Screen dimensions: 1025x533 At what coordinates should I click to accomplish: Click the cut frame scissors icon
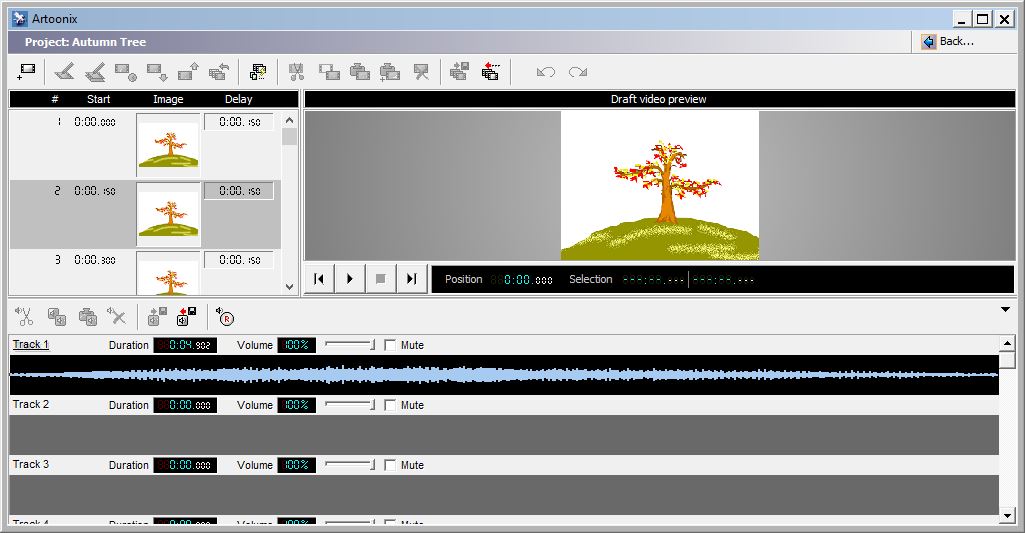[x=297, y=71]
